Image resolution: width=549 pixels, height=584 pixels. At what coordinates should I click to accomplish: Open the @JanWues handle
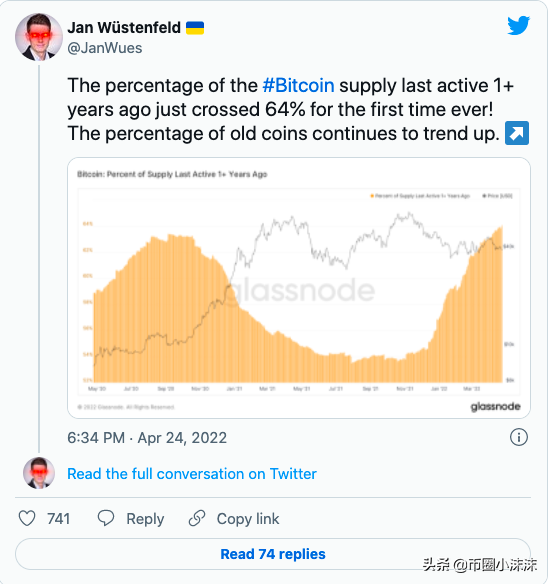click(105, 48)
